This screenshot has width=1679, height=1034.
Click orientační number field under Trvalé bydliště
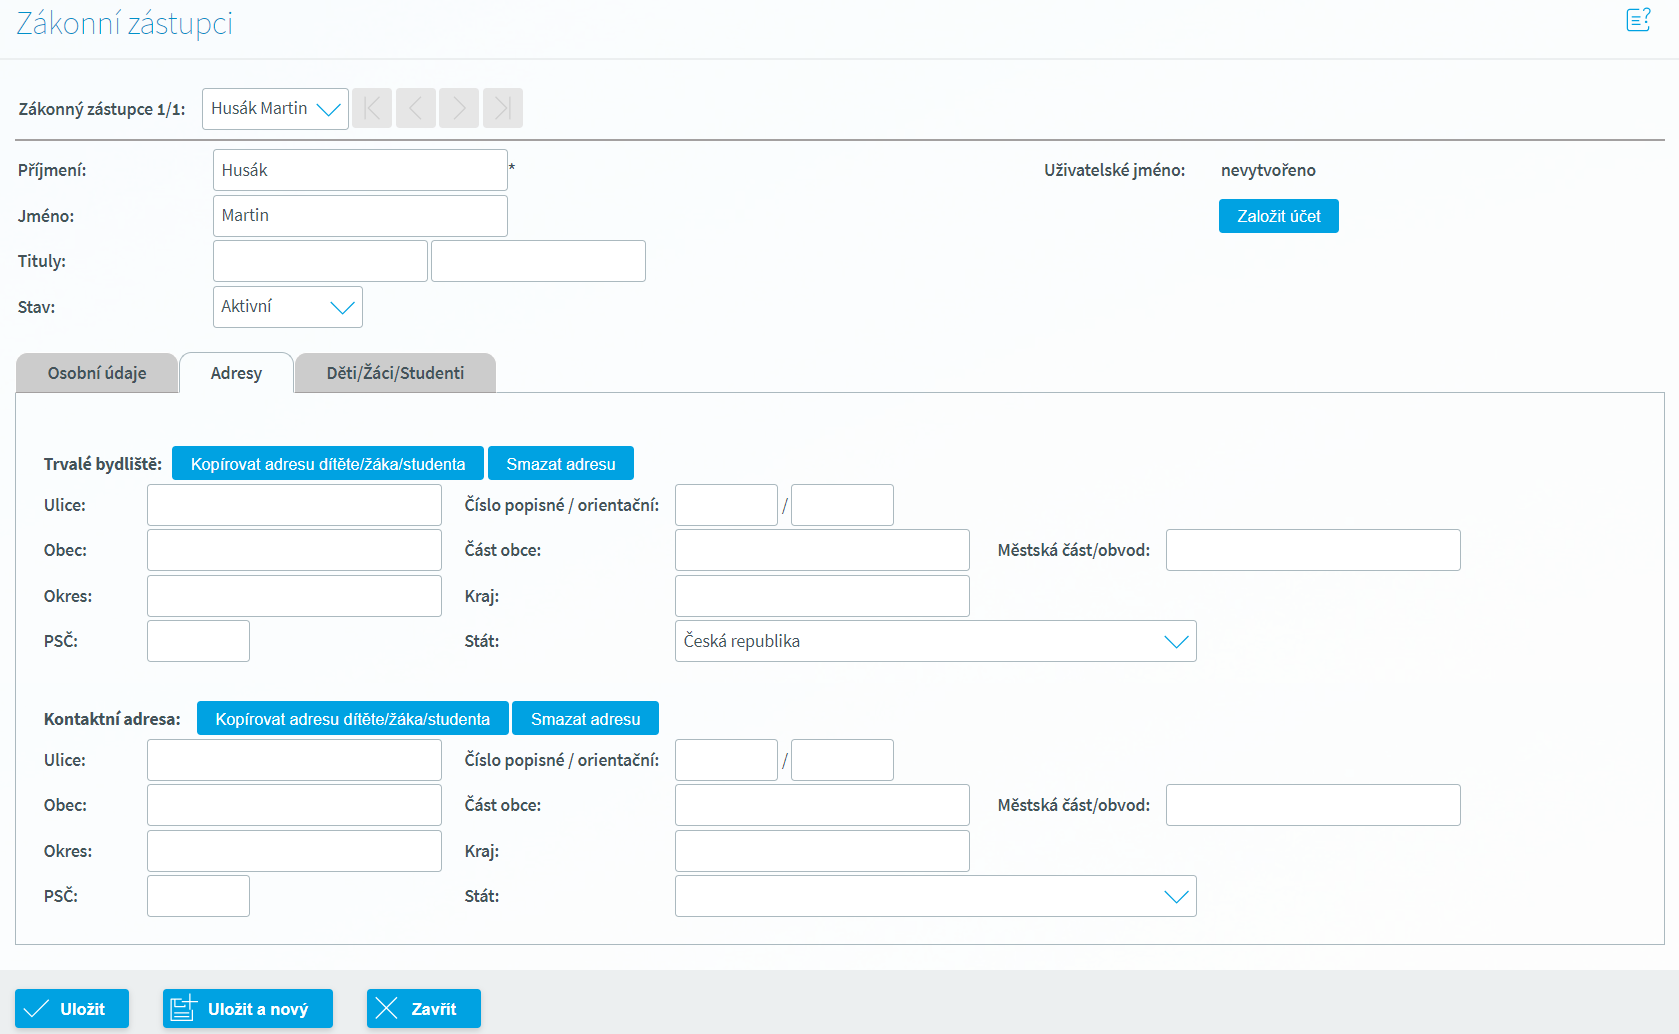[x=842, y=505]
